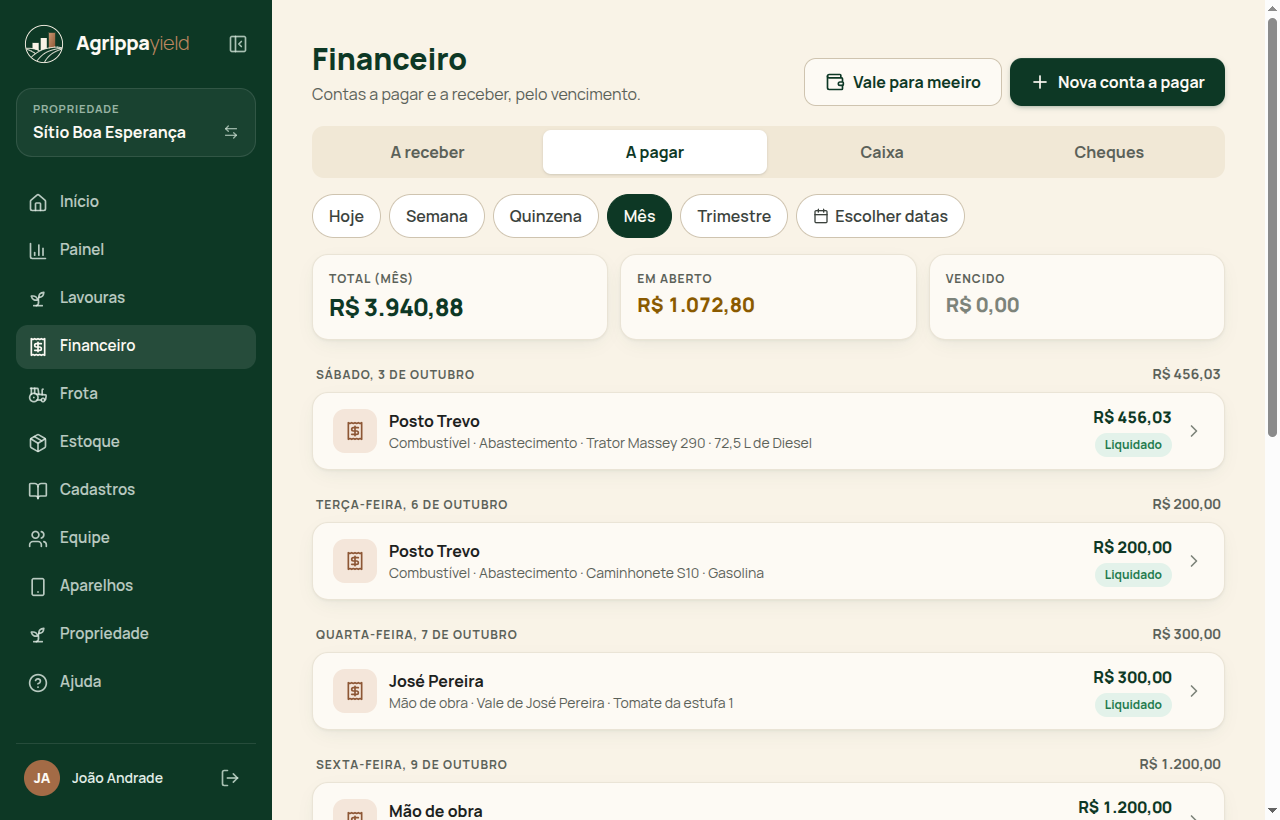
Task: Click the plus icon in Nova conta a pagar
Action: click(1040, 82)
